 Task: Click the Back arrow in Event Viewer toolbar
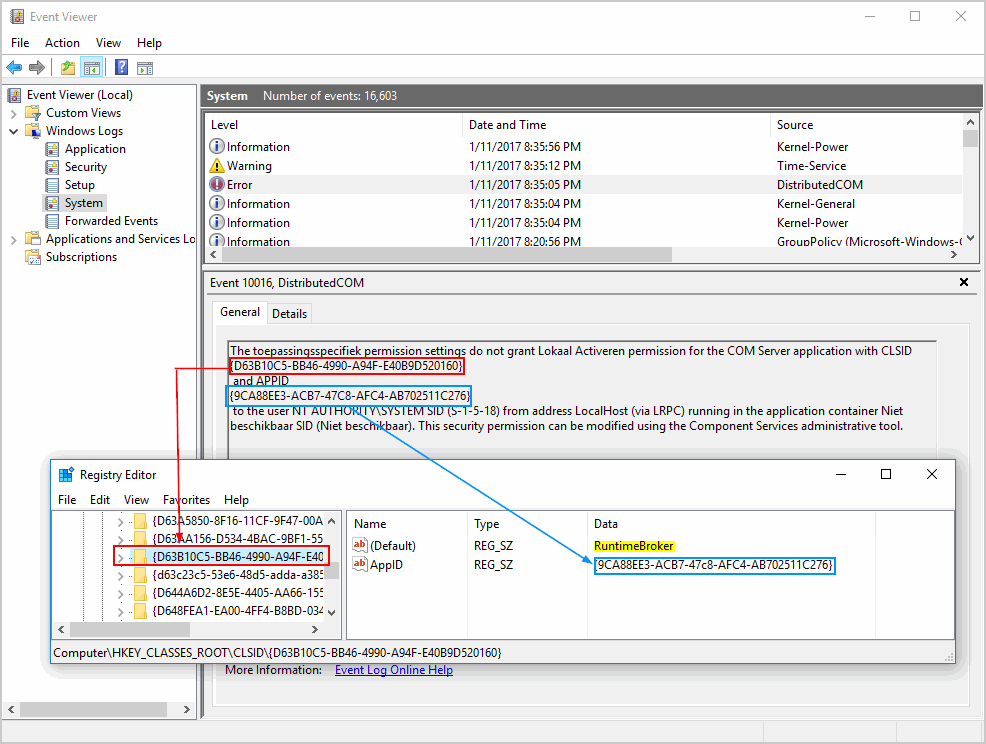14,68
